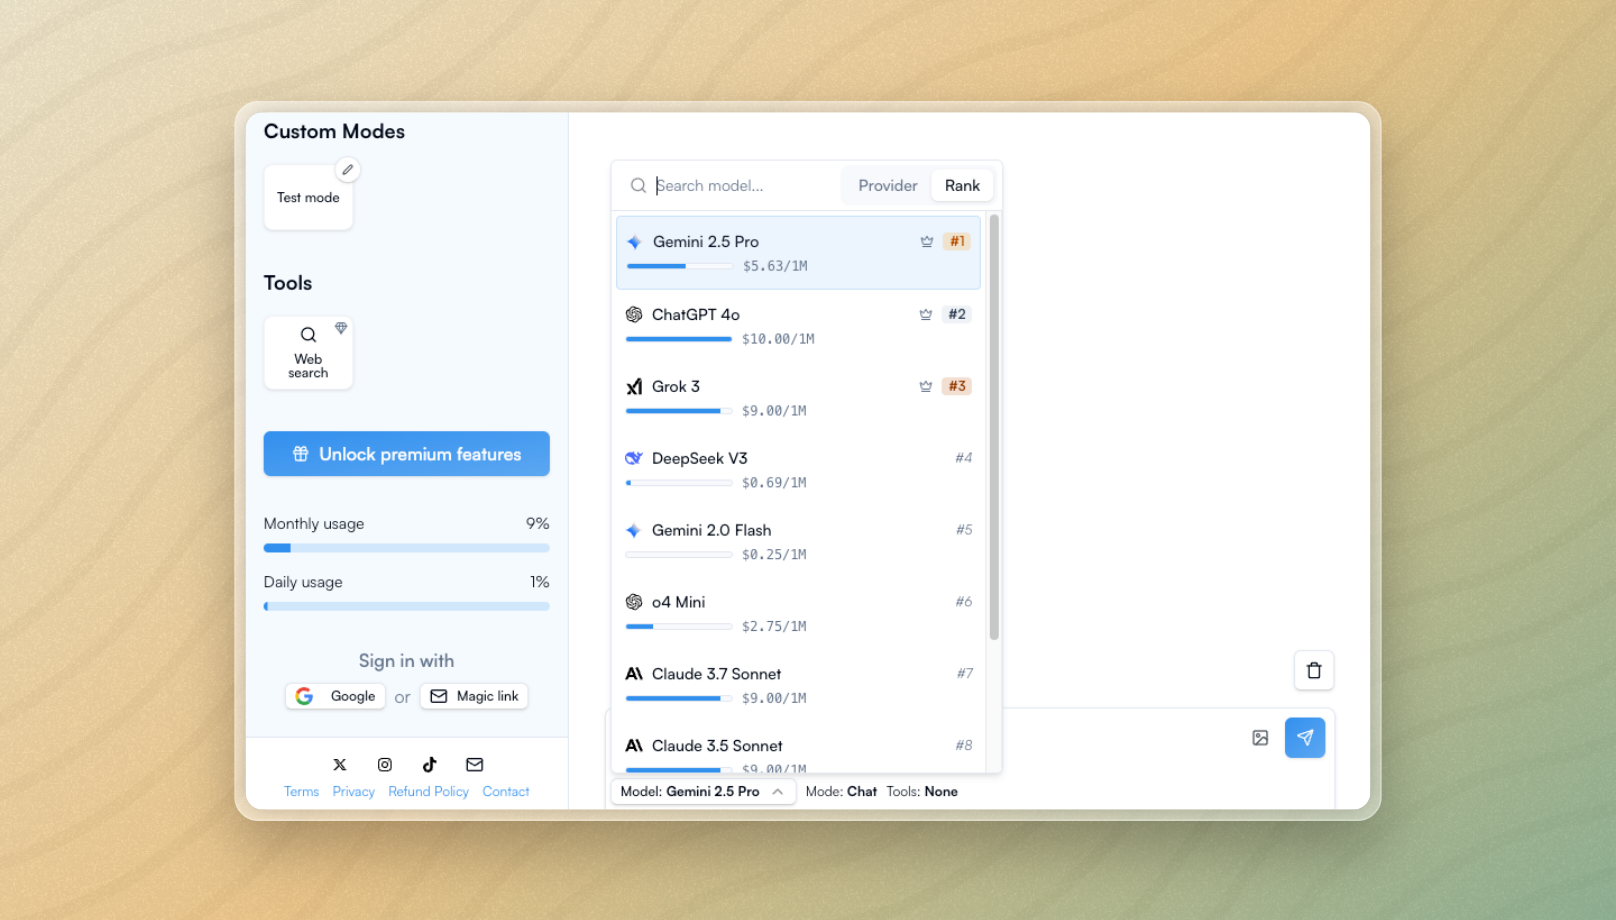Open the TikTok social link
The height and width of the screenshot is (920, 1616).
(430, 765)
